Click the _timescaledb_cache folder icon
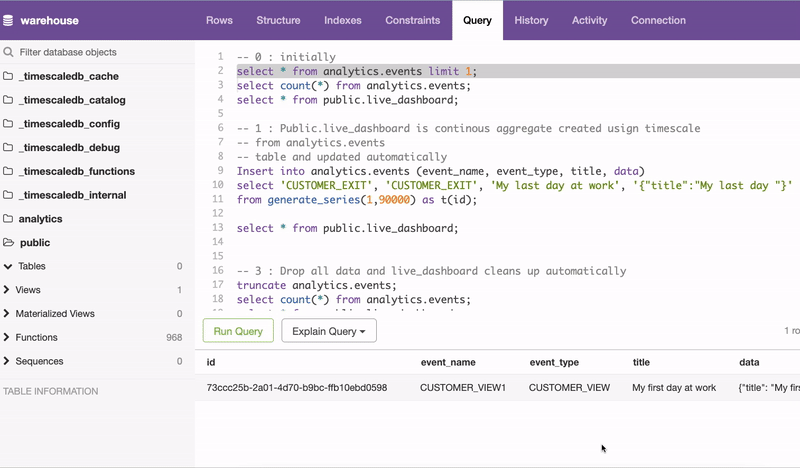This screenshot has width=800, height=468. click(8, 76)
